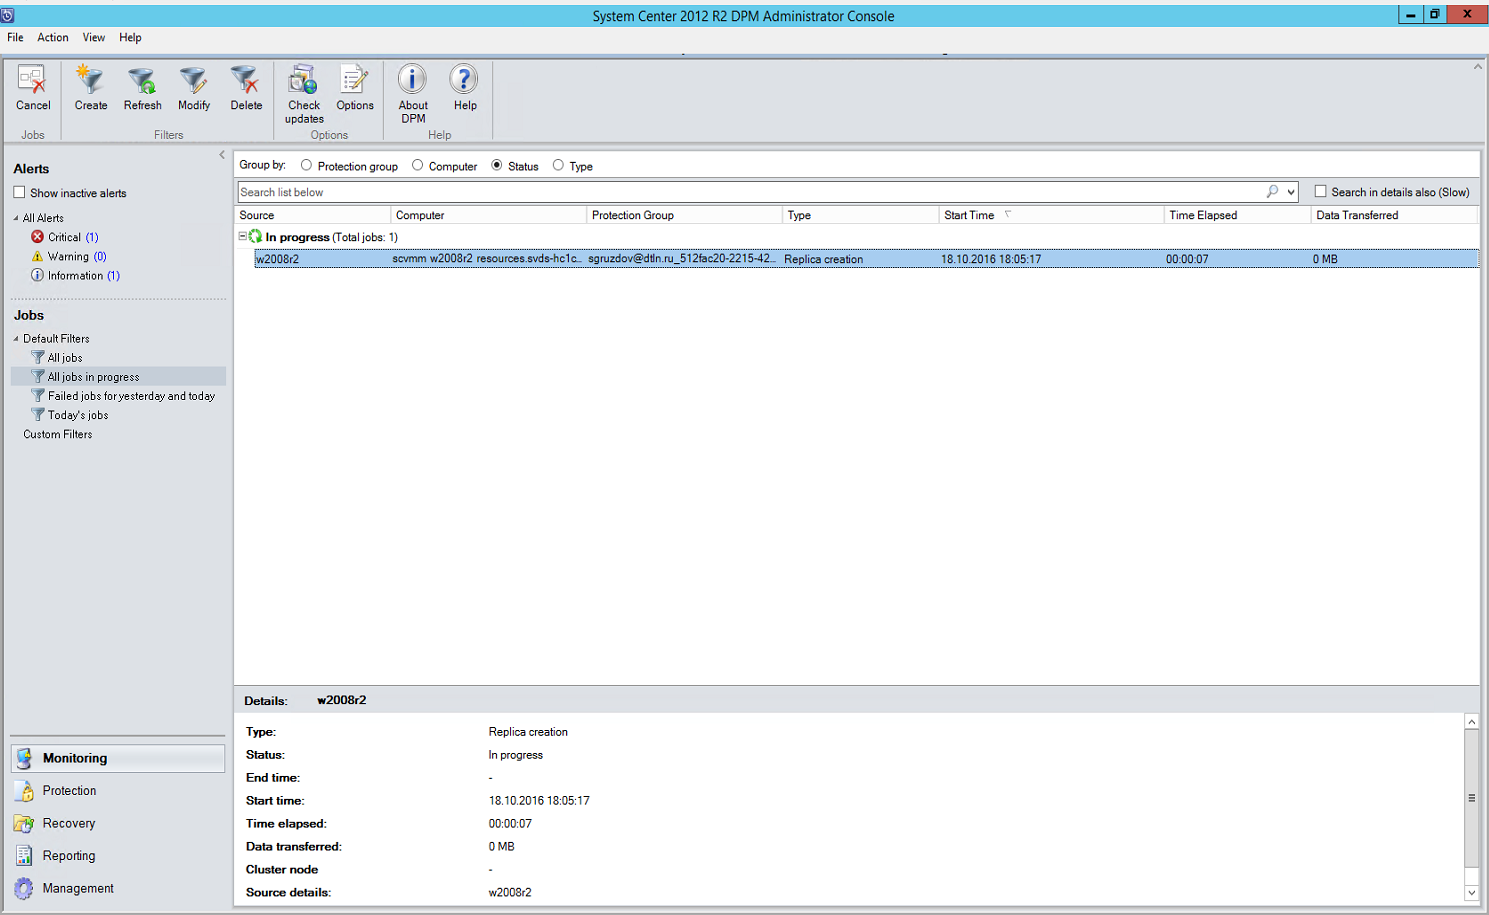Click the Management workspace gear icon
Image resolution: width=1489 pixels, height=915 pixels.
24,889
